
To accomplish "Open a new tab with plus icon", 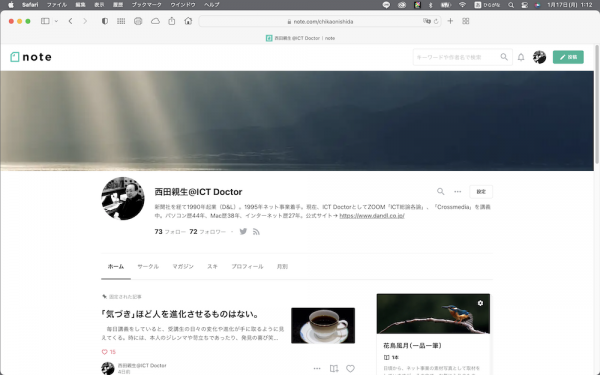I will tap(450, 21).
